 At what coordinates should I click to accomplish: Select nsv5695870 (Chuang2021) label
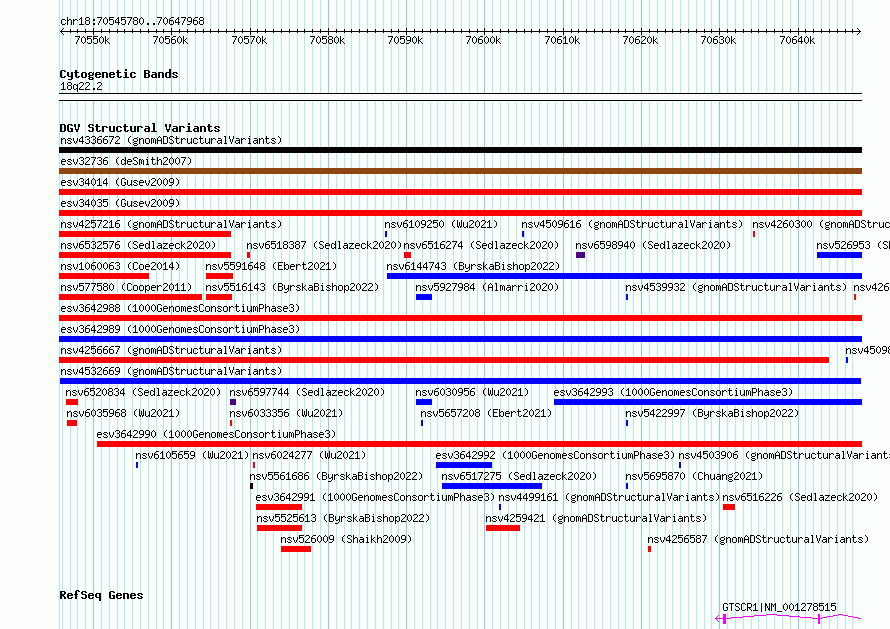(694, 476)
